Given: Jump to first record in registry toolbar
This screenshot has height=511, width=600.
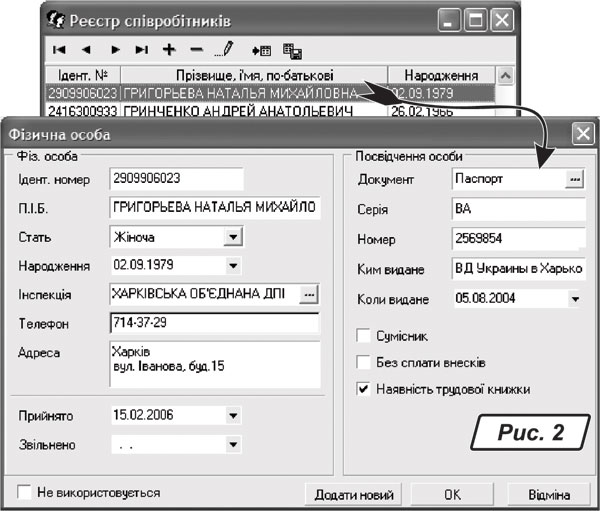Looking at the screenshot, I should coord(59,49).
